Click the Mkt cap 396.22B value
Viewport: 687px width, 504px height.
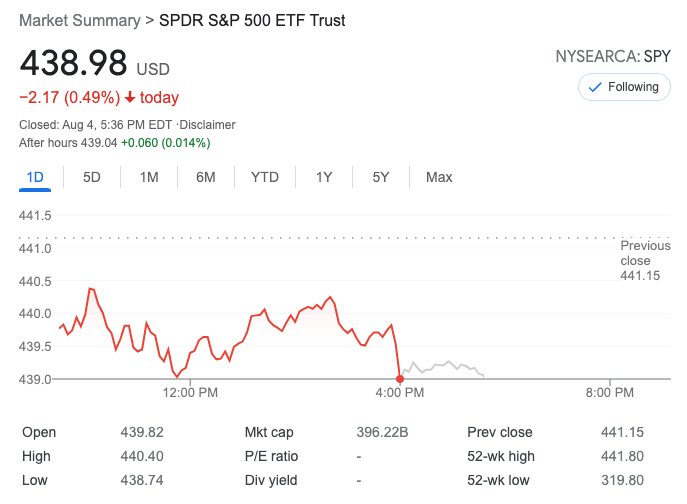(383, 433)
